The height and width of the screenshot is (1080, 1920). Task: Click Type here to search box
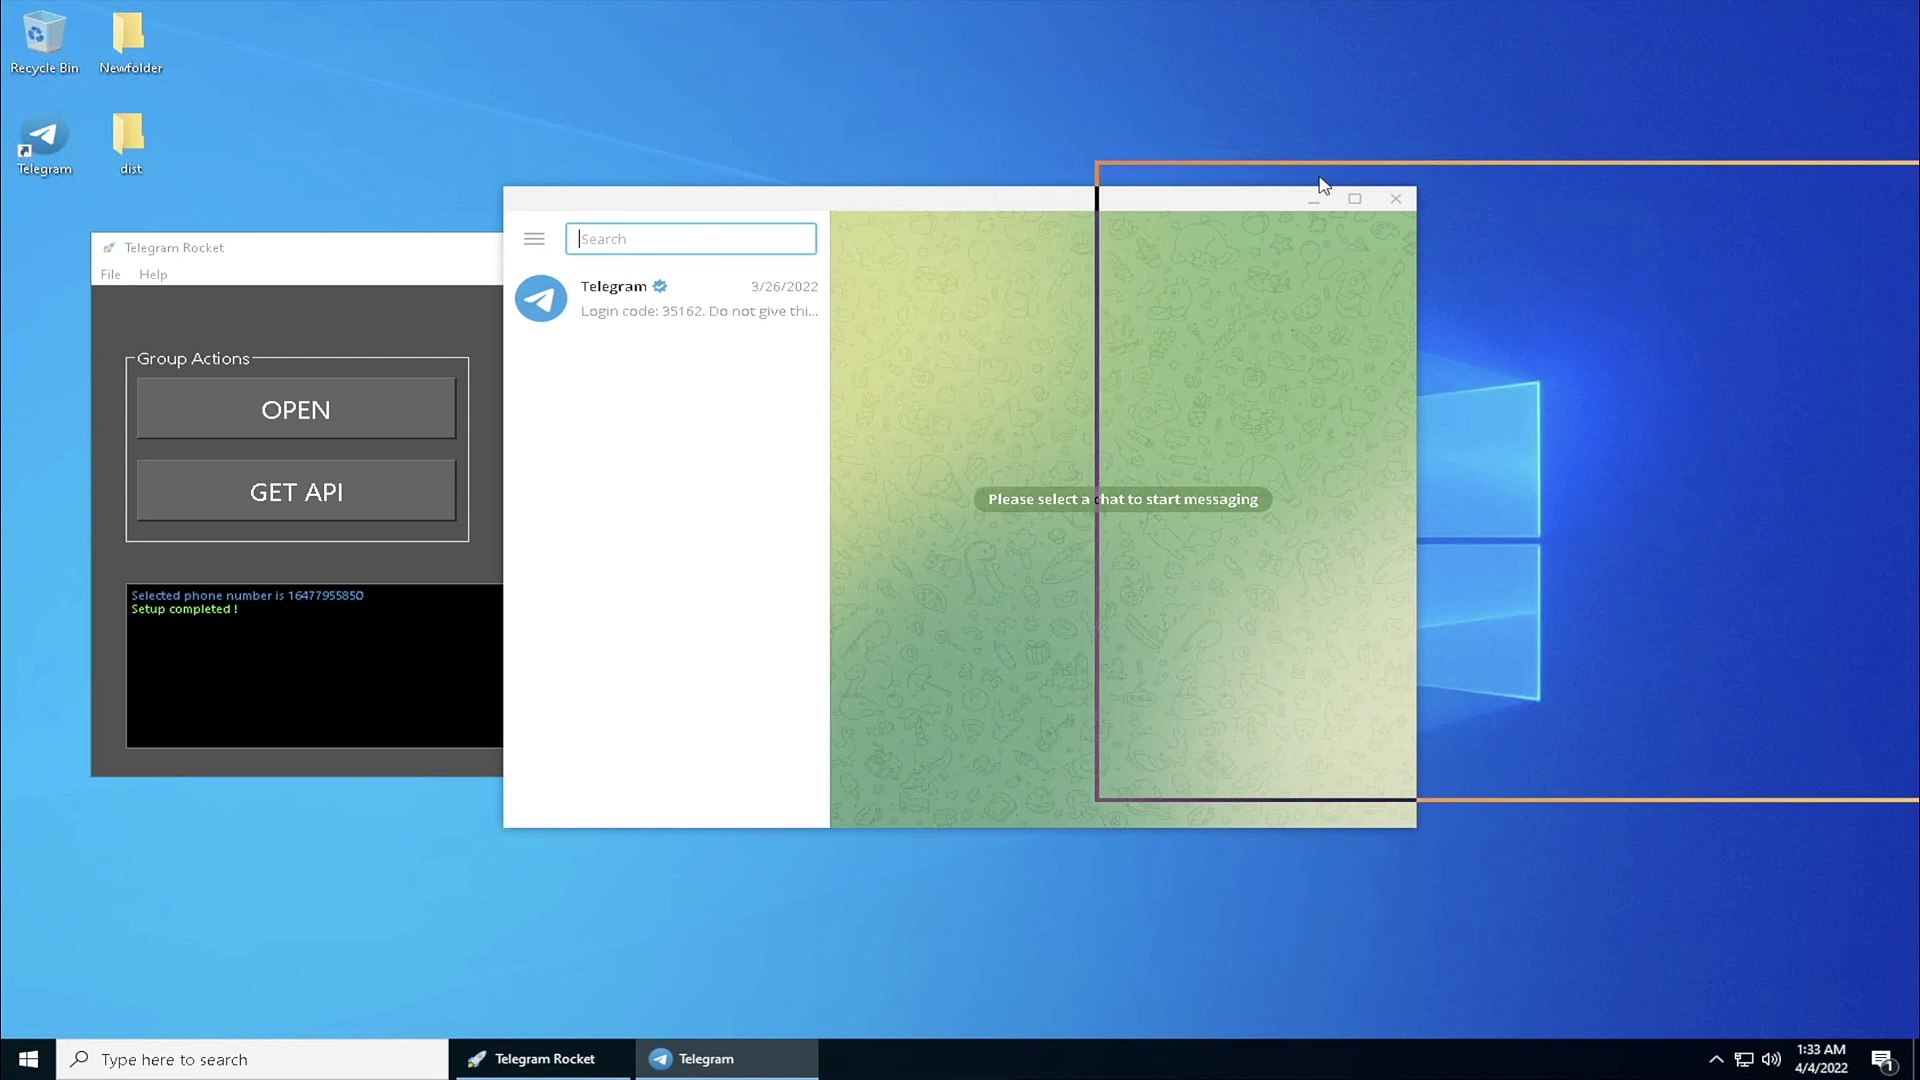coord(253,1059)
